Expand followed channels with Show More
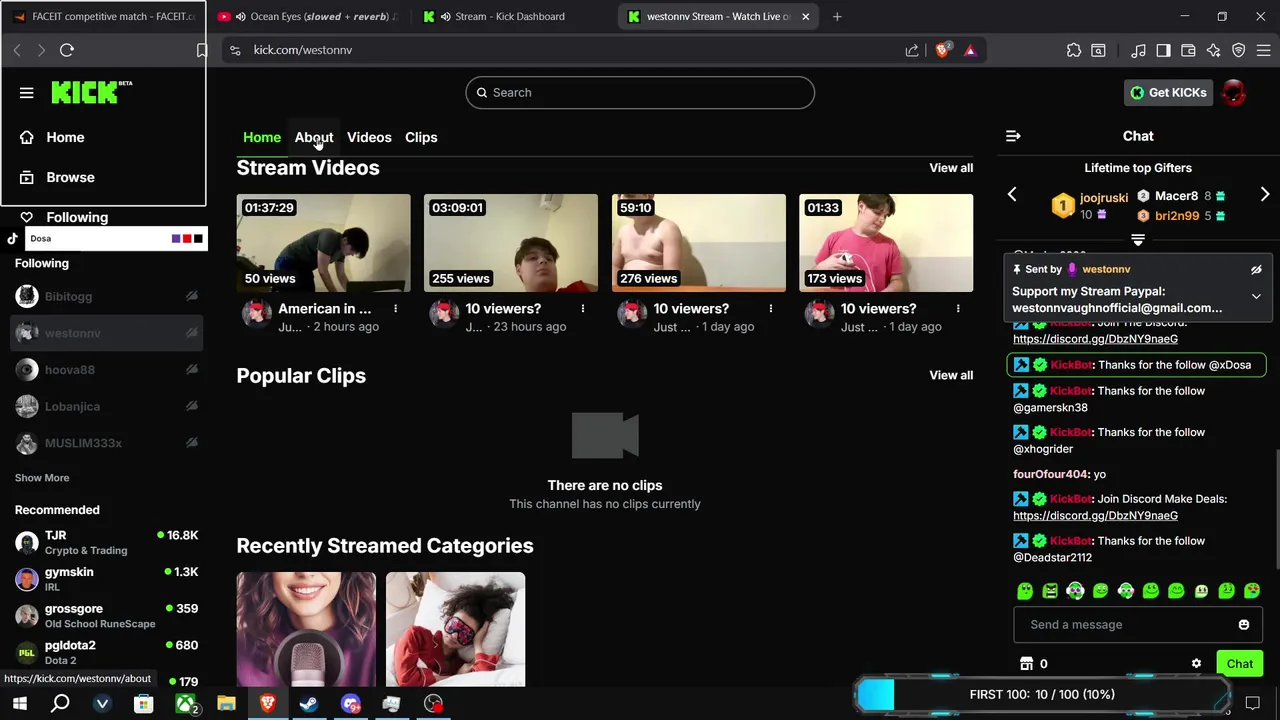The width and height of the screenshot is (1280, 720). 42,478
